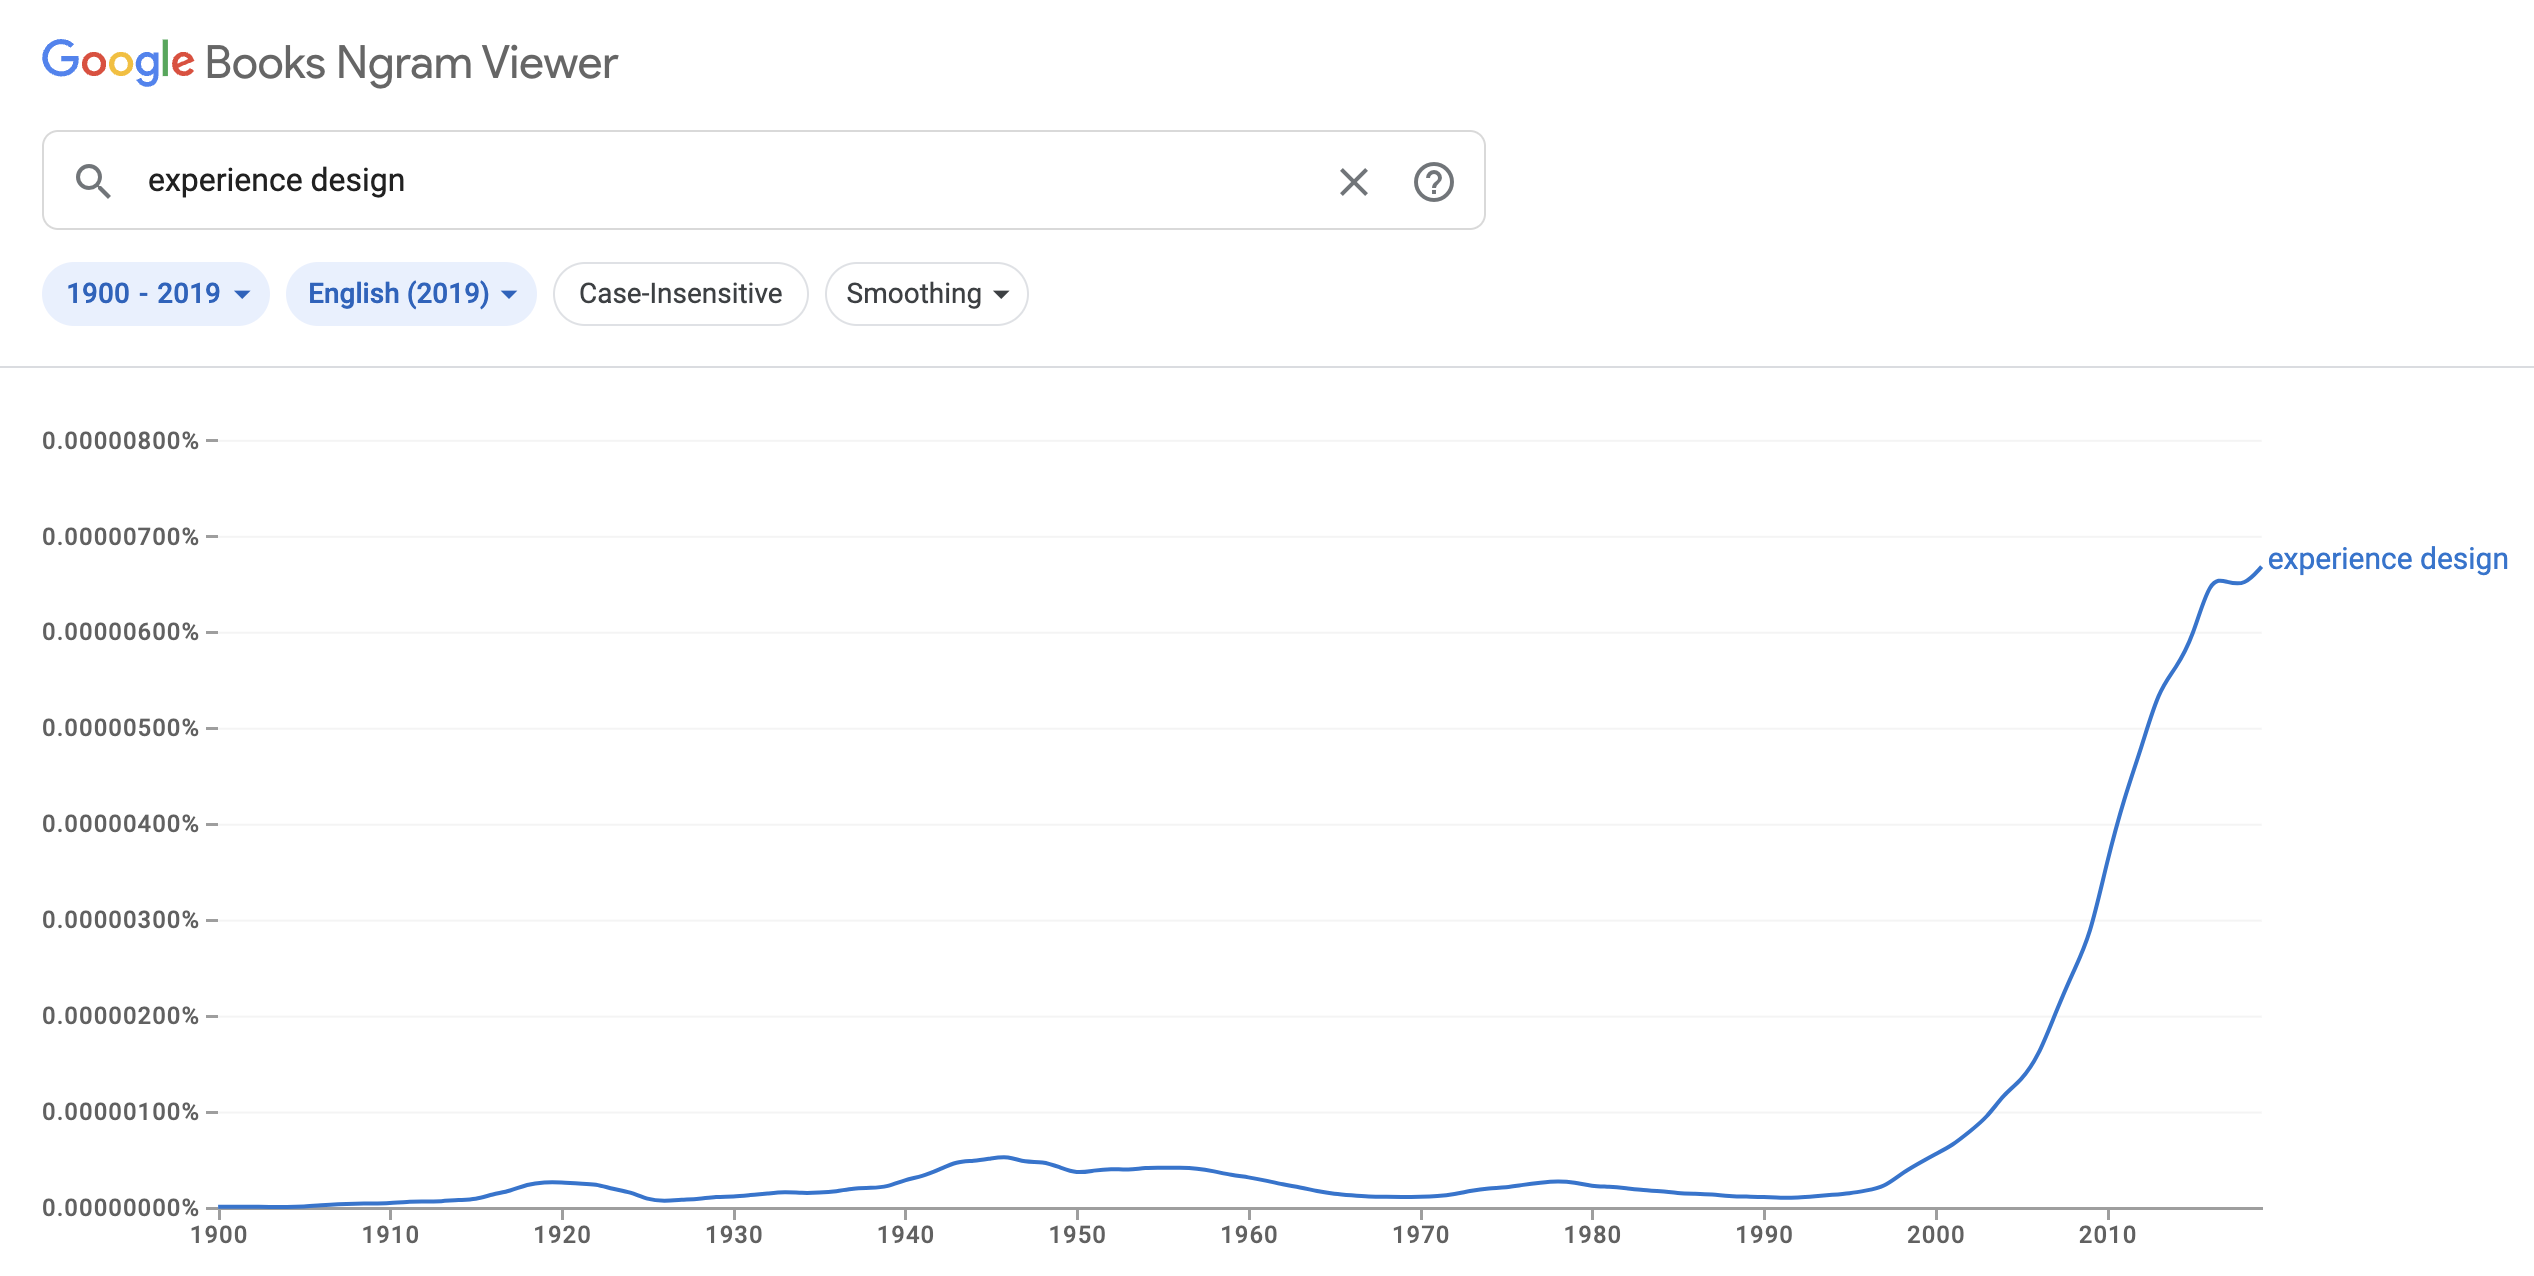
Task: Click the 1950 x-axis year label
Action: pos(1077,1235)
